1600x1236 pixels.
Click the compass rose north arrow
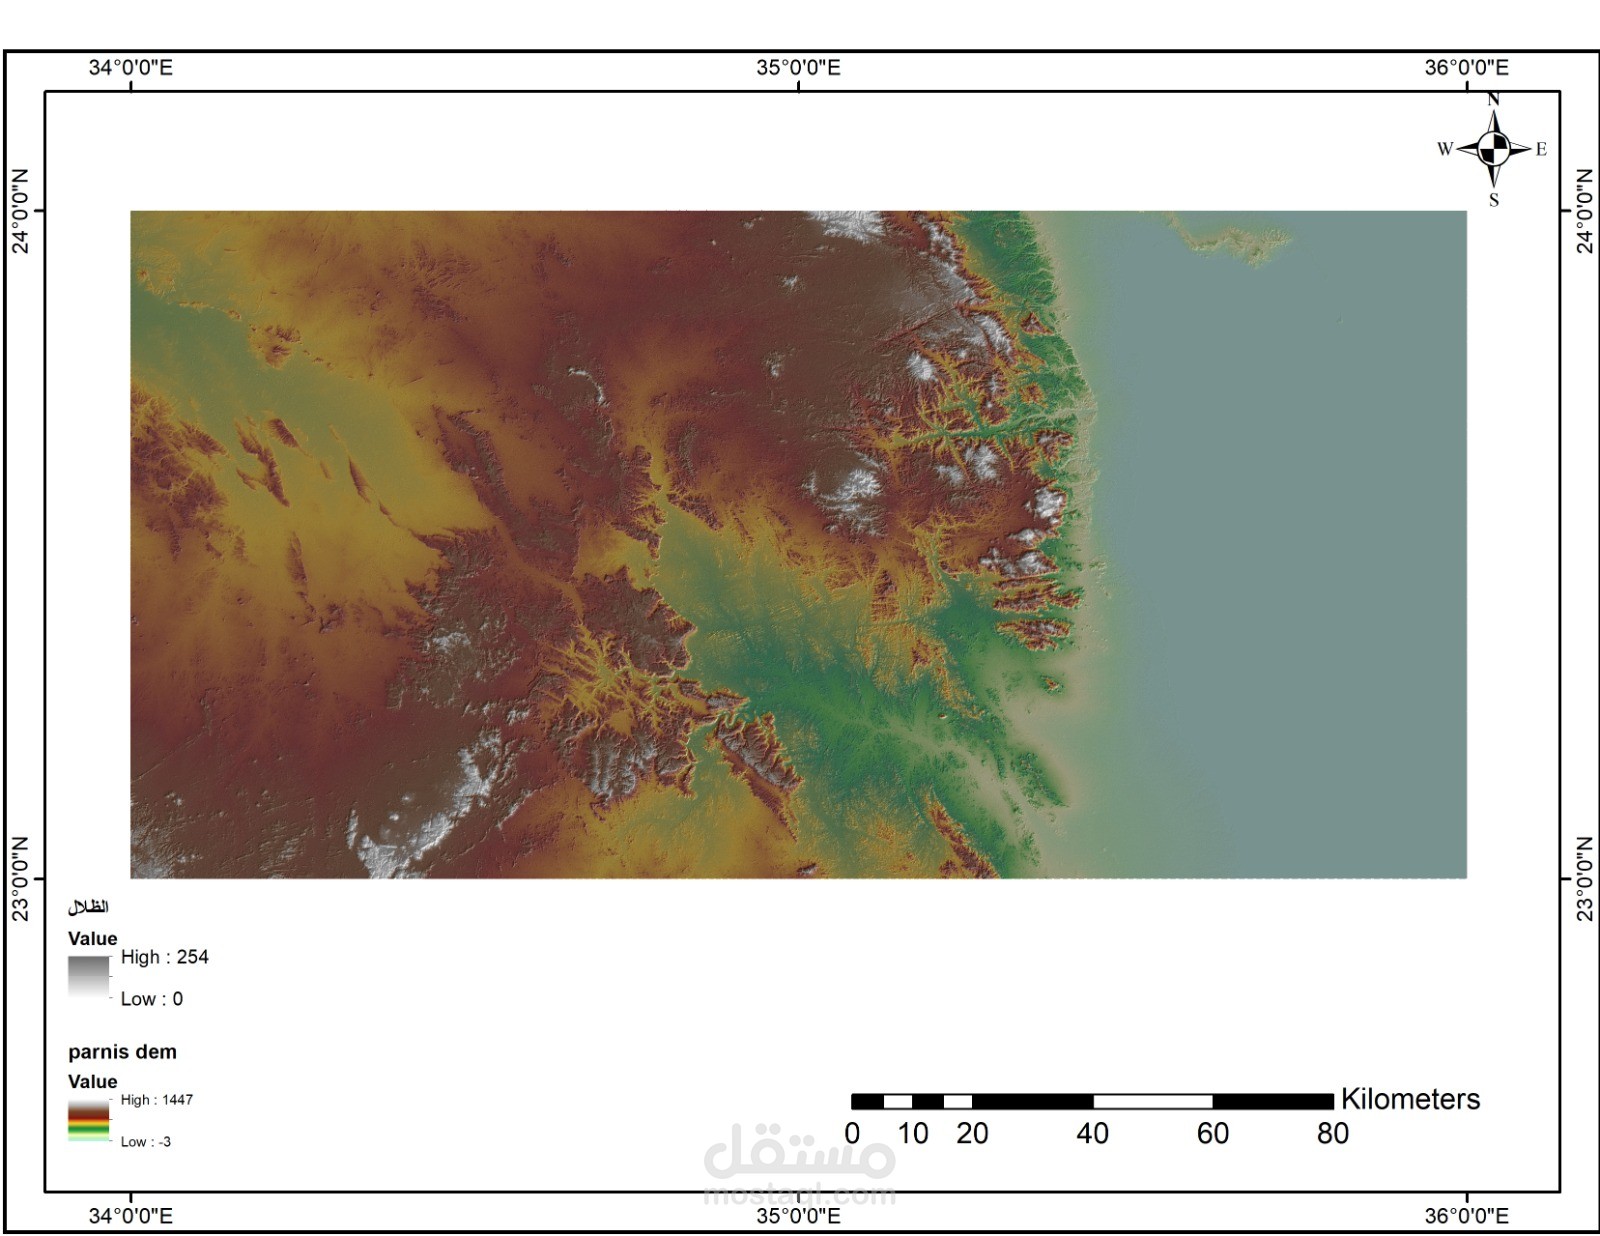coord(1494,149)
